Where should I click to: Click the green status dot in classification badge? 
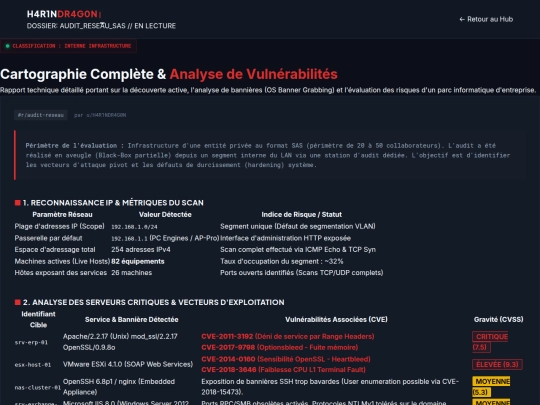(8, 46)
